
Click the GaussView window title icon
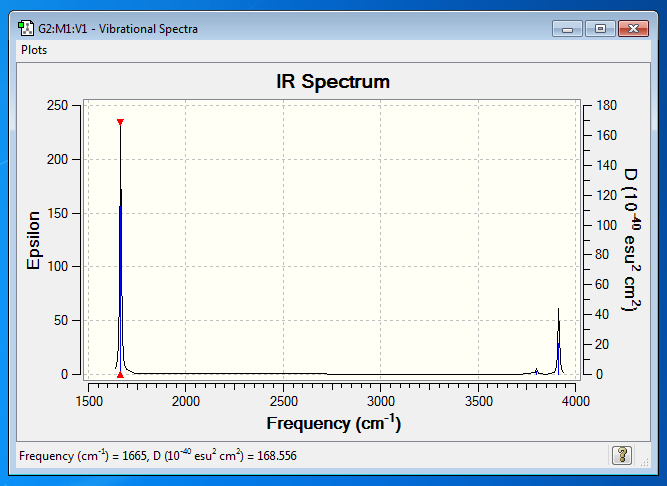[x=26, y=28]
